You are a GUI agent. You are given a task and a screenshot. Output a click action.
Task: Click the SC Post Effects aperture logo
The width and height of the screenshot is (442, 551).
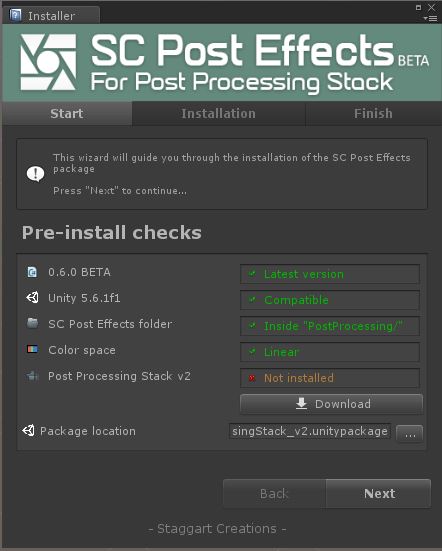click(48, 62)
